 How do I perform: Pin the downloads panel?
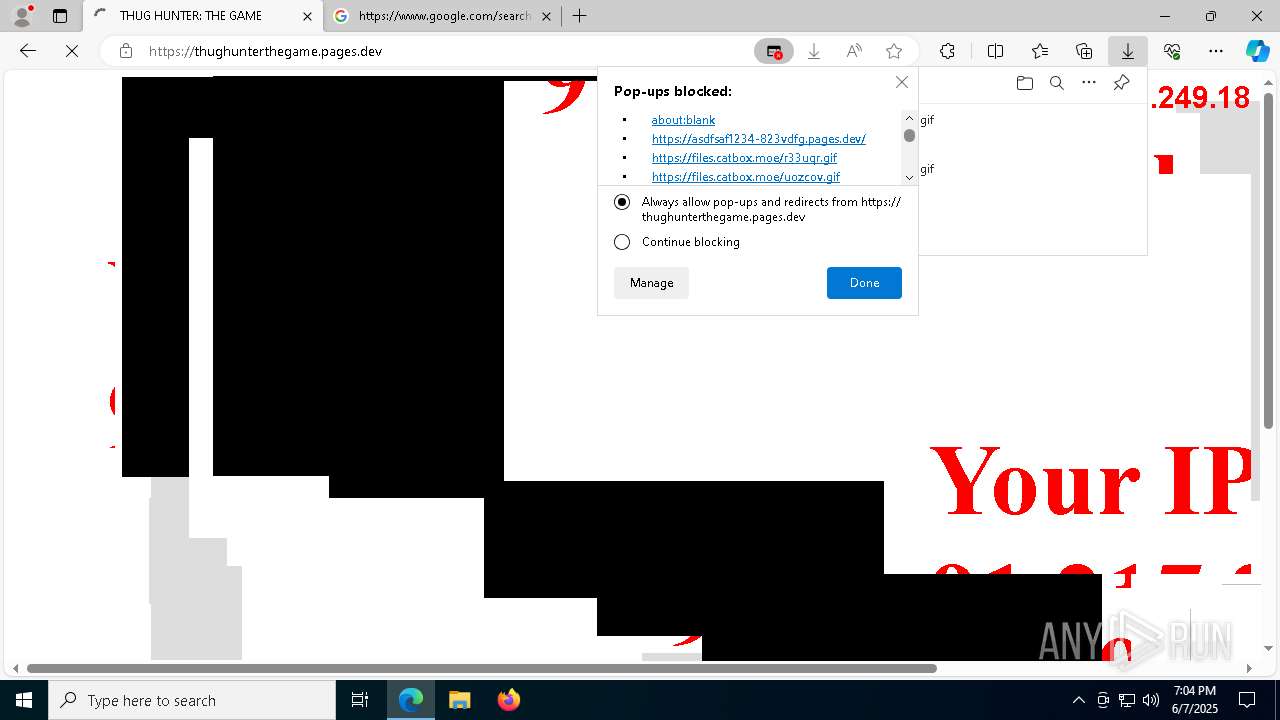point(1121,83)
